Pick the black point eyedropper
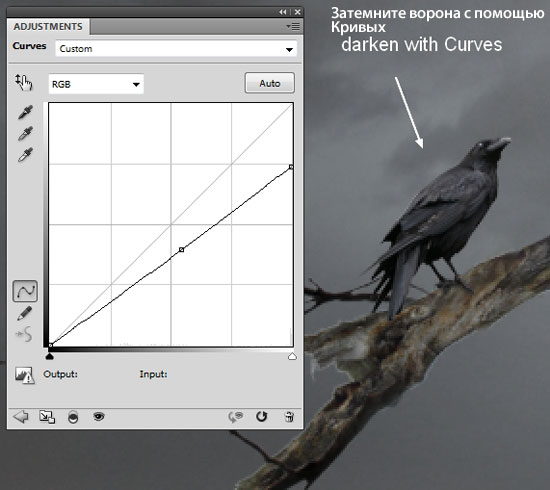The image size is (550, 490). pos(25,112)
